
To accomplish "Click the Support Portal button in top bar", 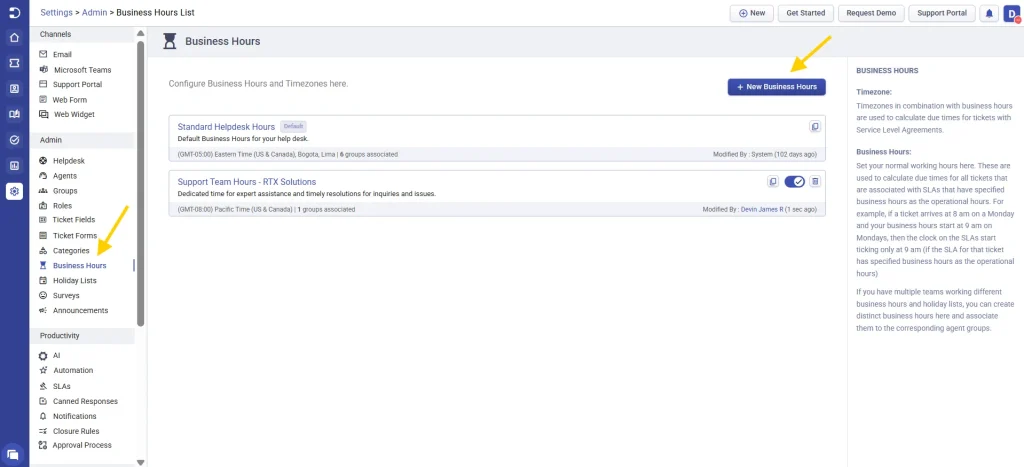I will pos(942,13).
